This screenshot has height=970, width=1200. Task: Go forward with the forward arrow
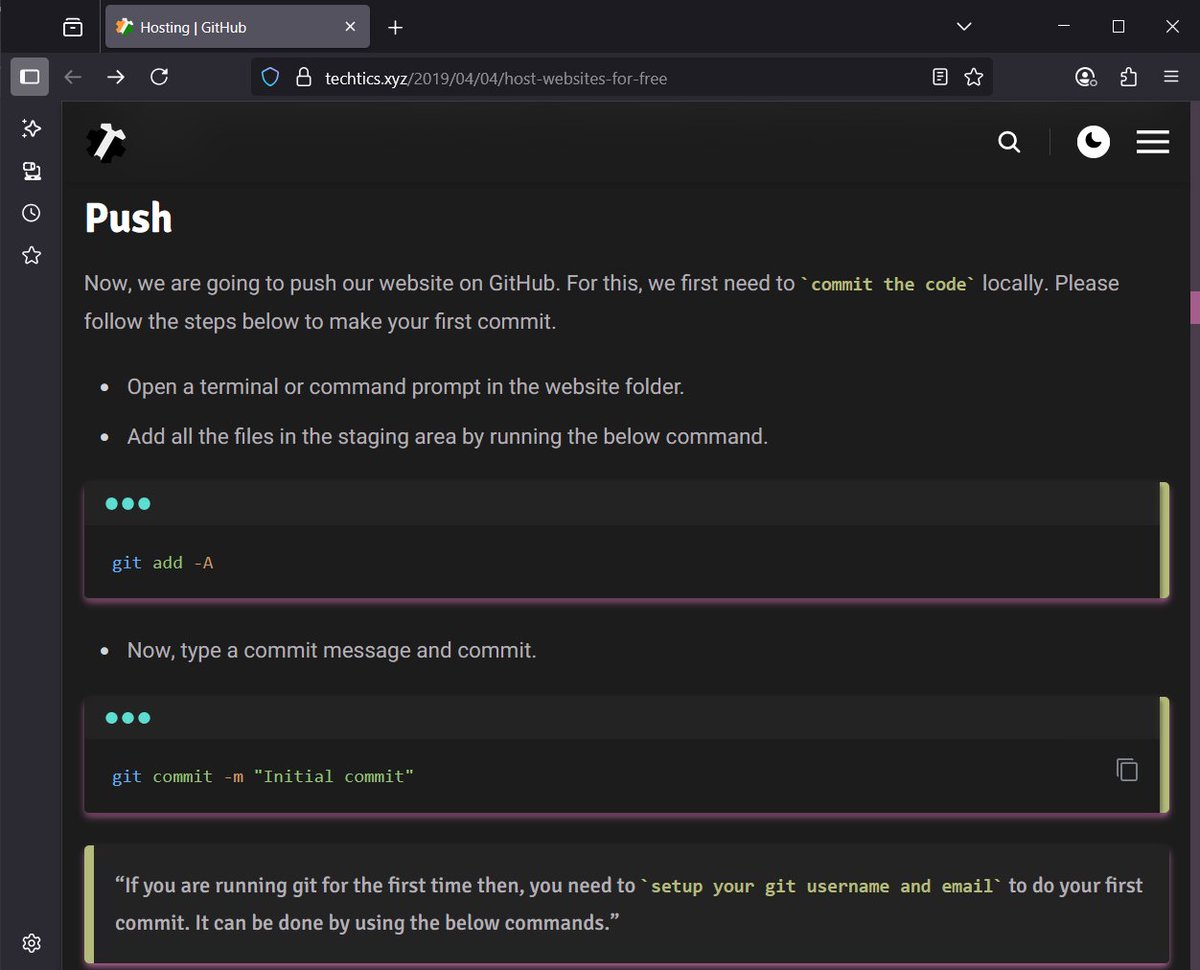[x=116, y=77]
